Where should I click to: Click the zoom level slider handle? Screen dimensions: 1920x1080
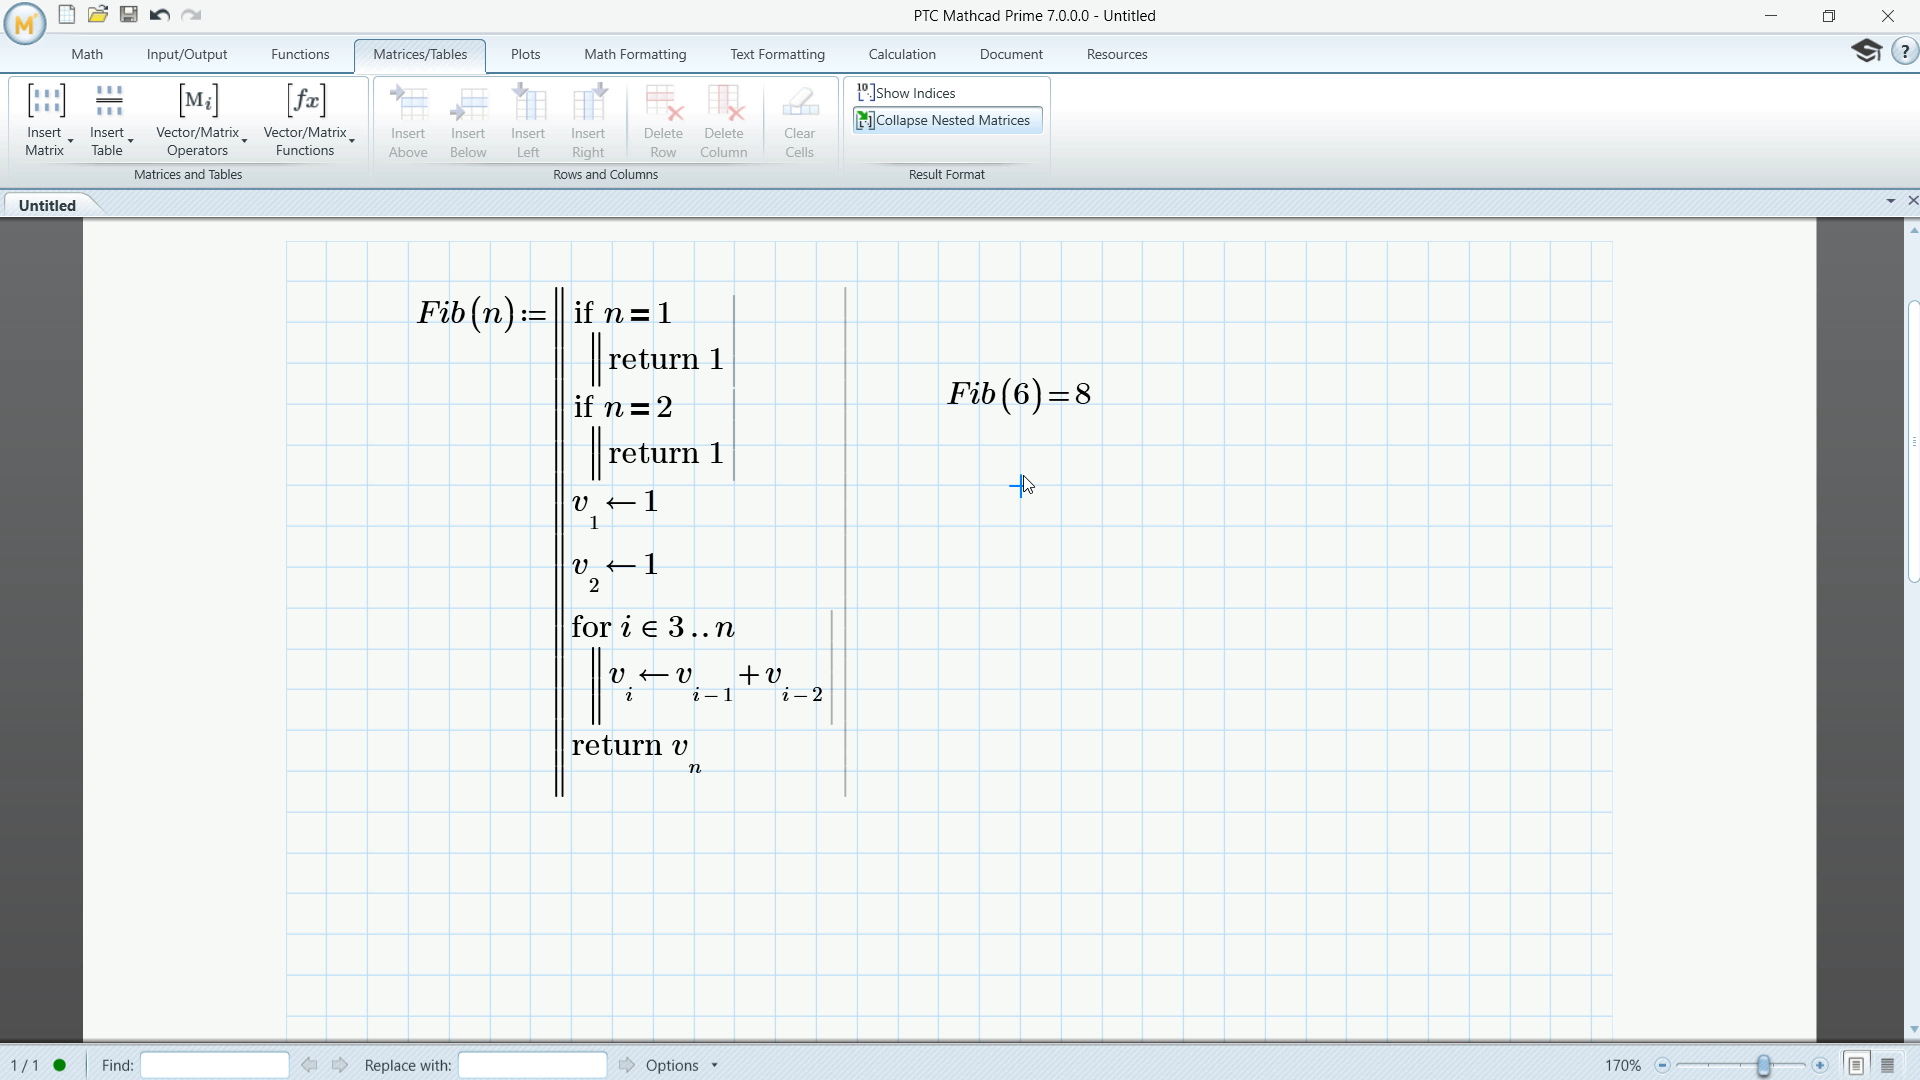(1764, 1066)
